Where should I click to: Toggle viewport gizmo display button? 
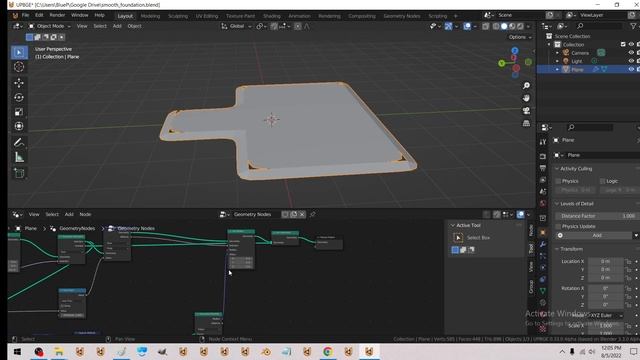[x=448, y=26]
